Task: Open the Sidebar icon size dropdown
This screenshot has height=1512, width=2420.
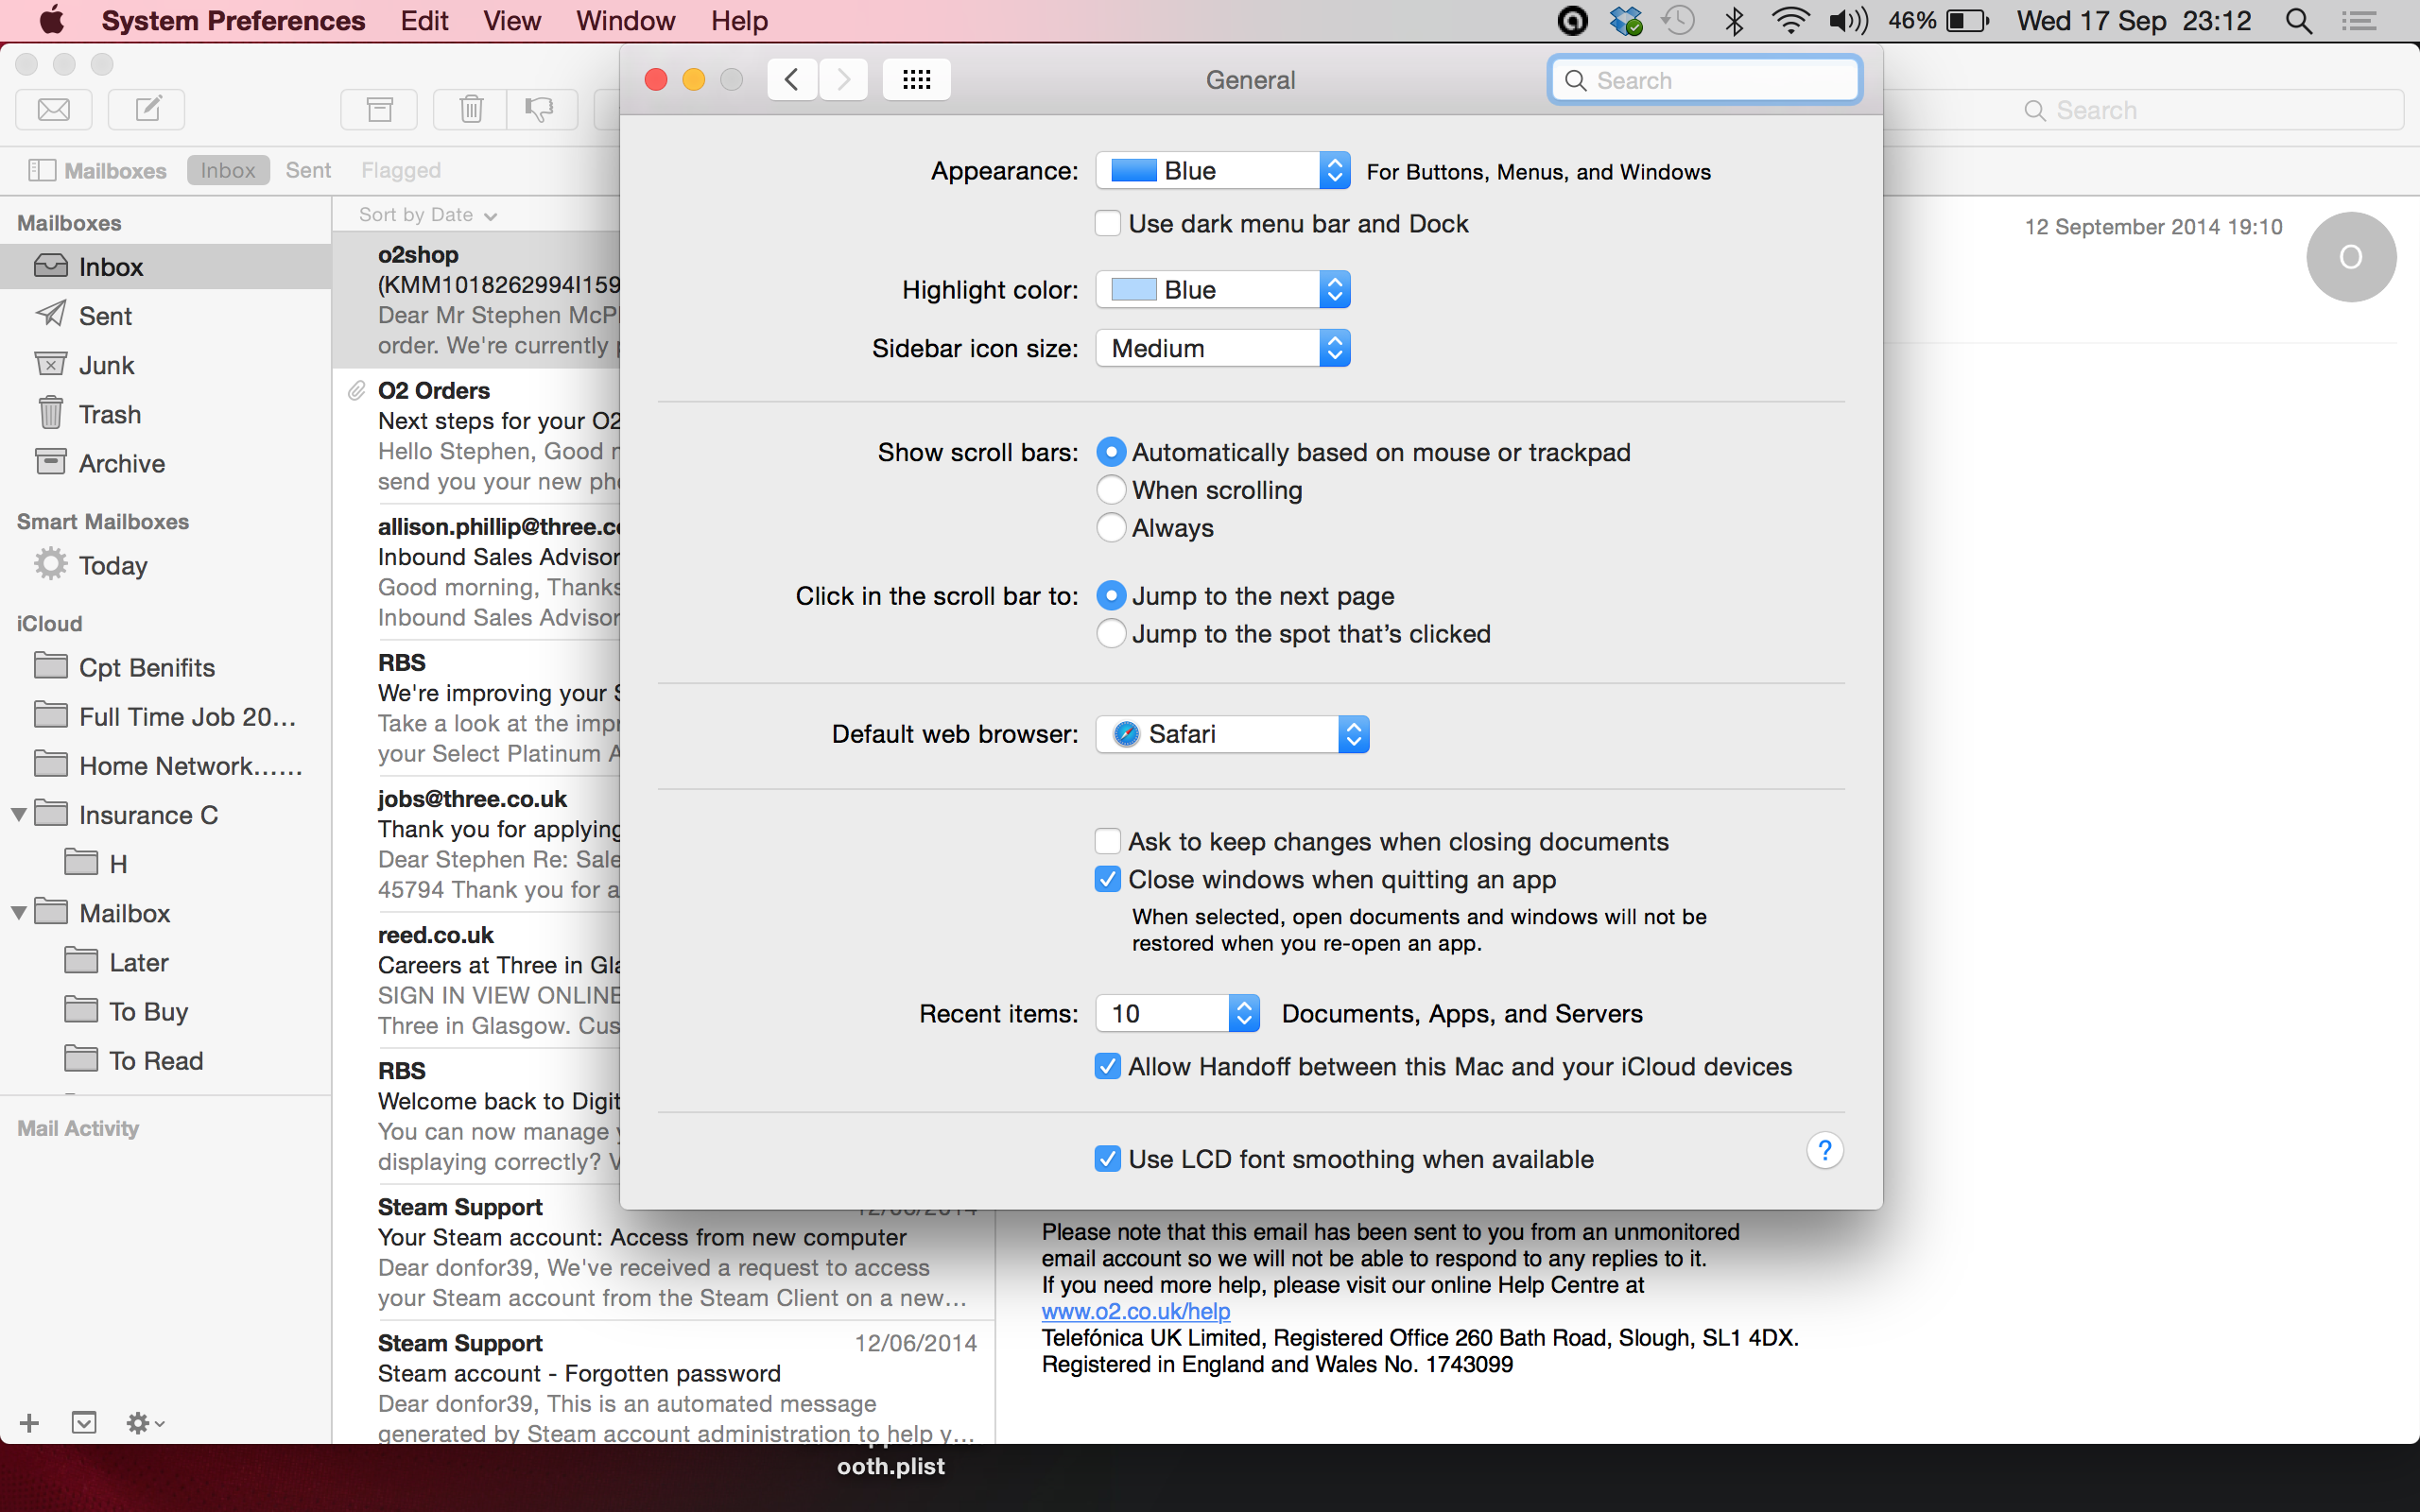Action: pos(1223,349)
